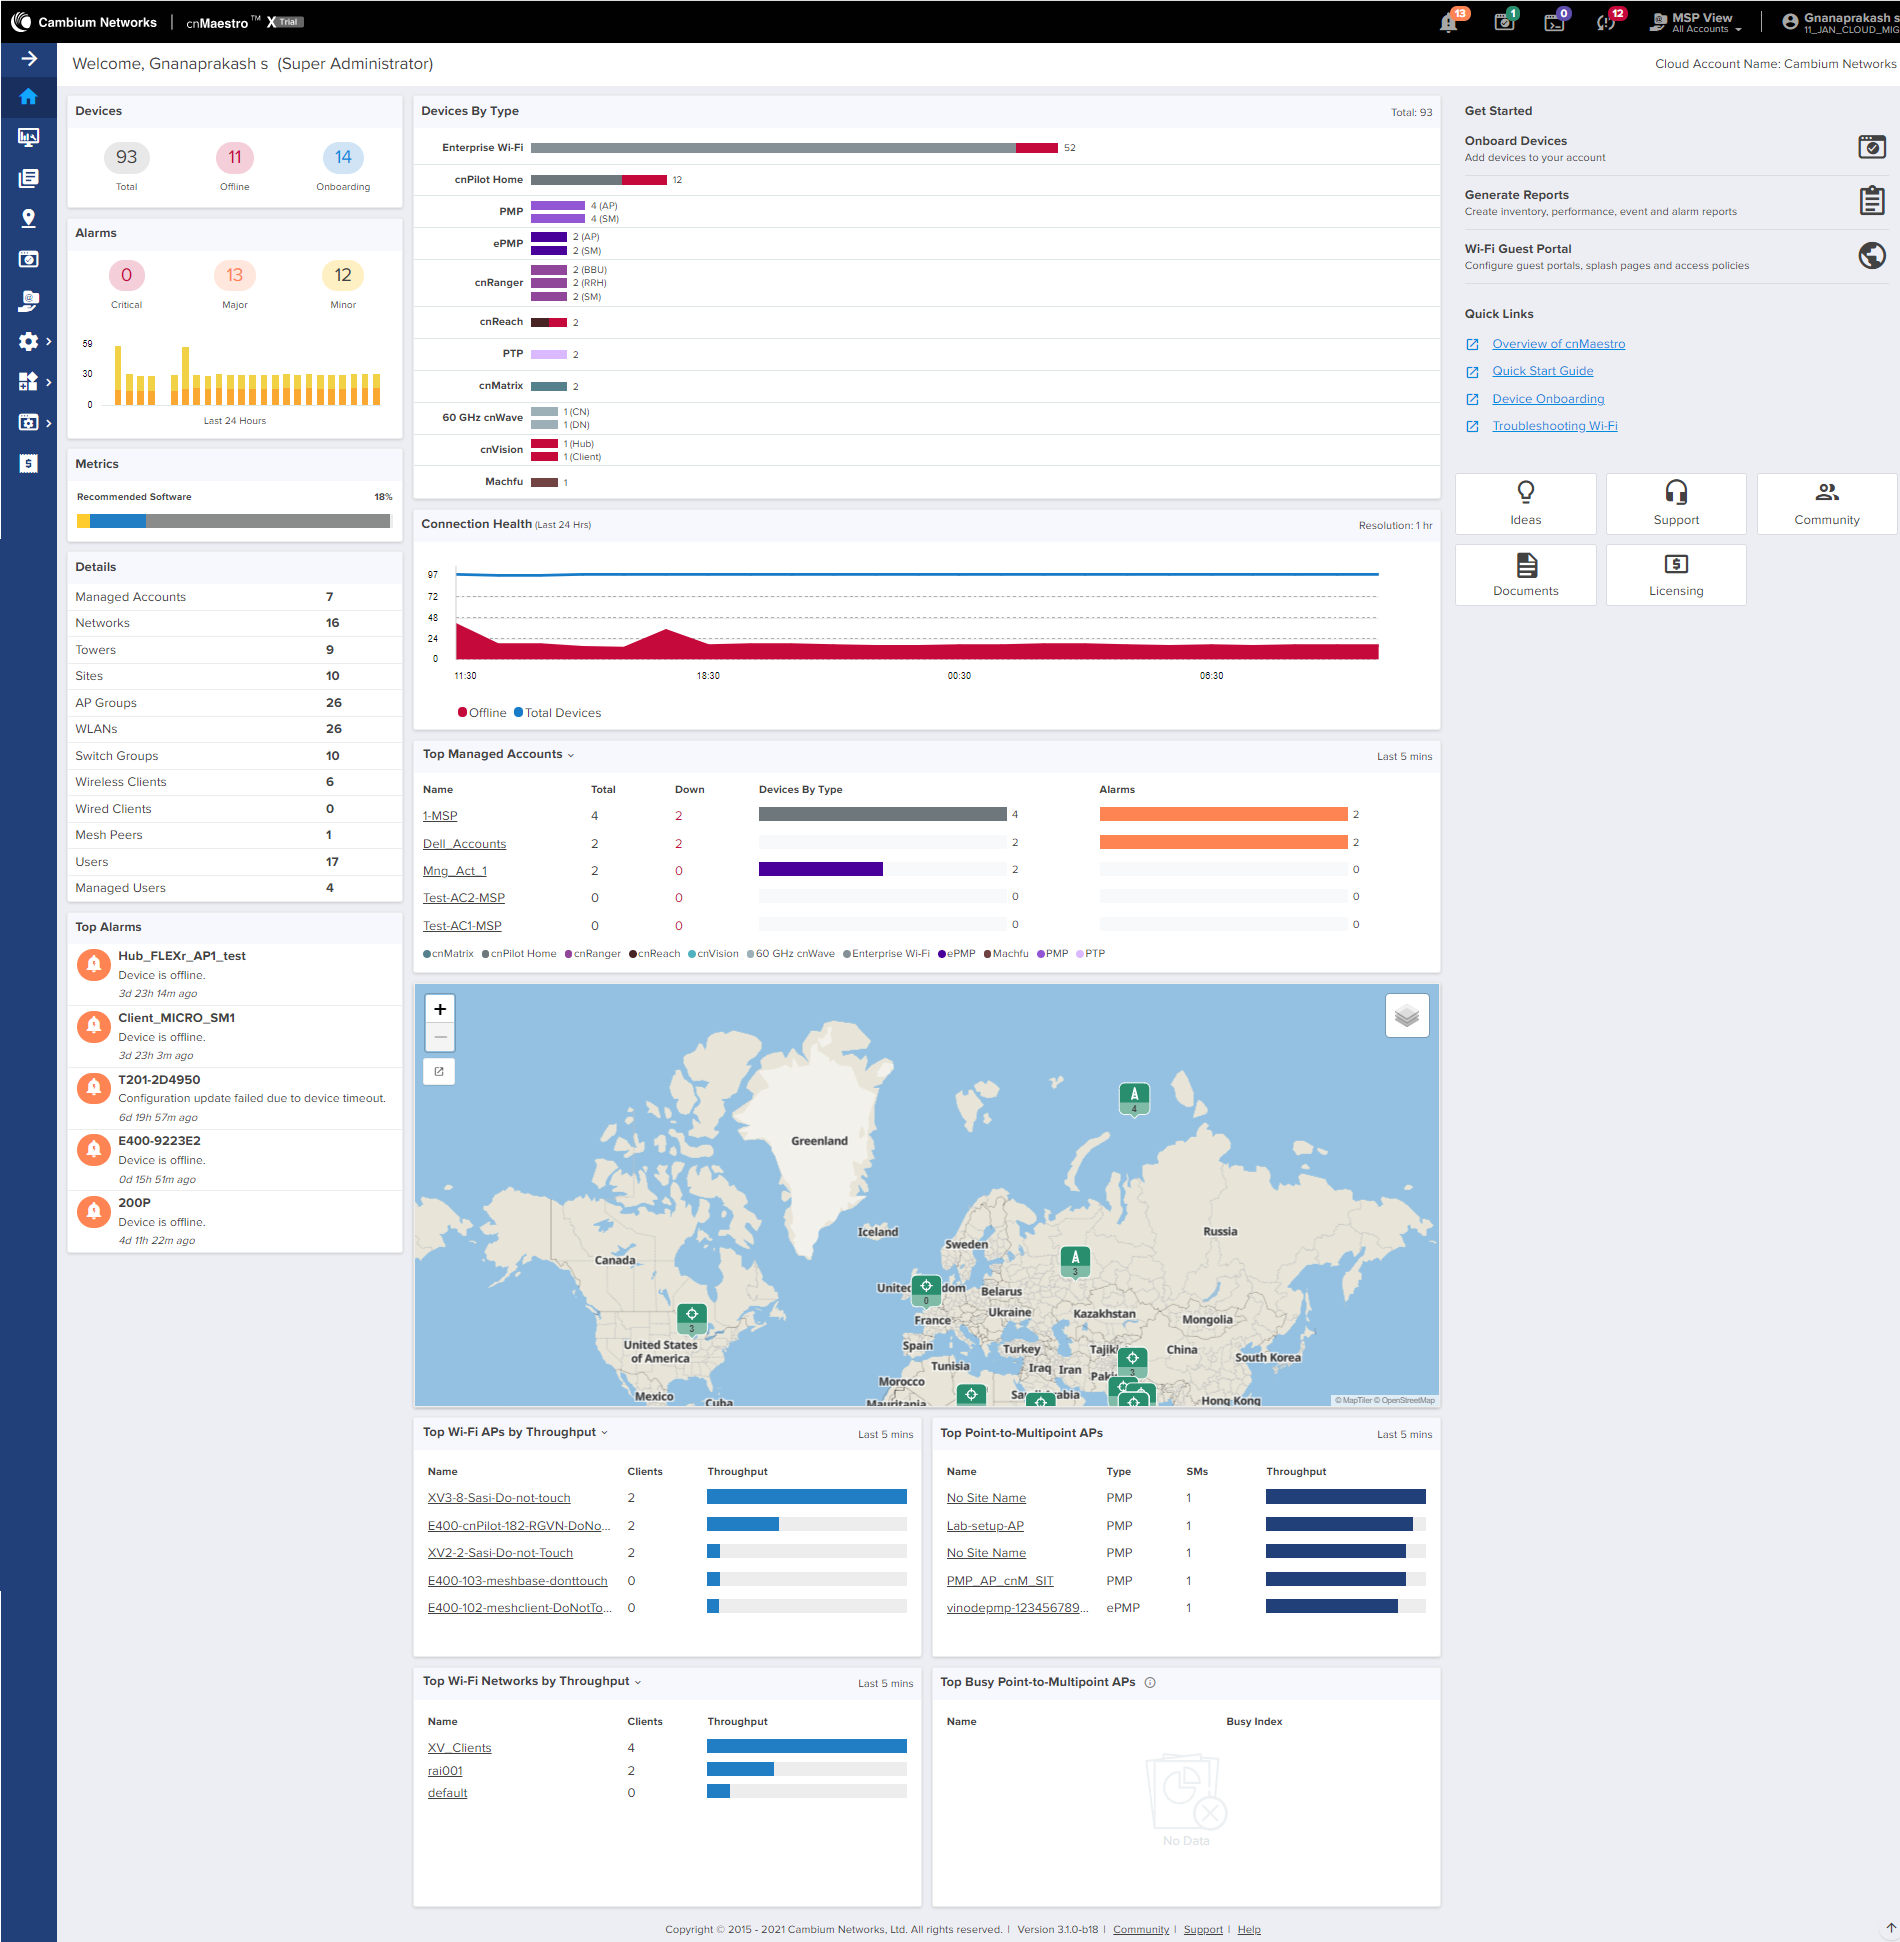Expand the settings gear submenu chevron
1900x1942 pixels.
[48, 341]
